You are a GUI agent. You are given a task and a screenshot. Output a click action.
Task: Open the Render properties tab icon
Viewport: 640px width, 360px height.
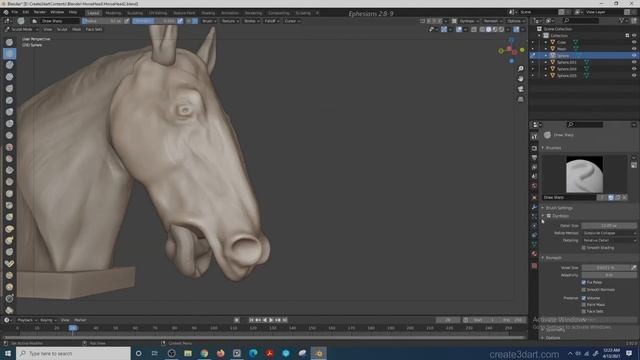[x=534, y=148]
